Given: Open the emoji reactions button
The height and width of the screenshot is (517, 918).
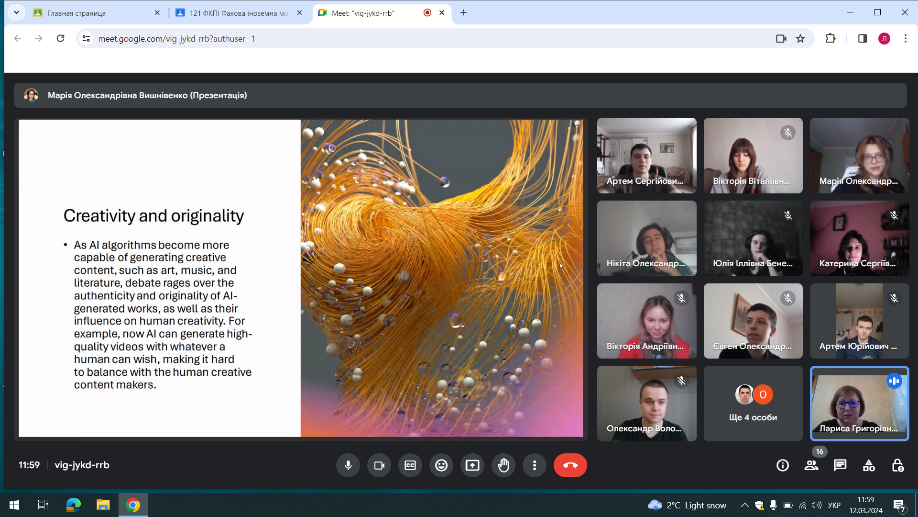Looking at the screenshot, I should [441, 465].
